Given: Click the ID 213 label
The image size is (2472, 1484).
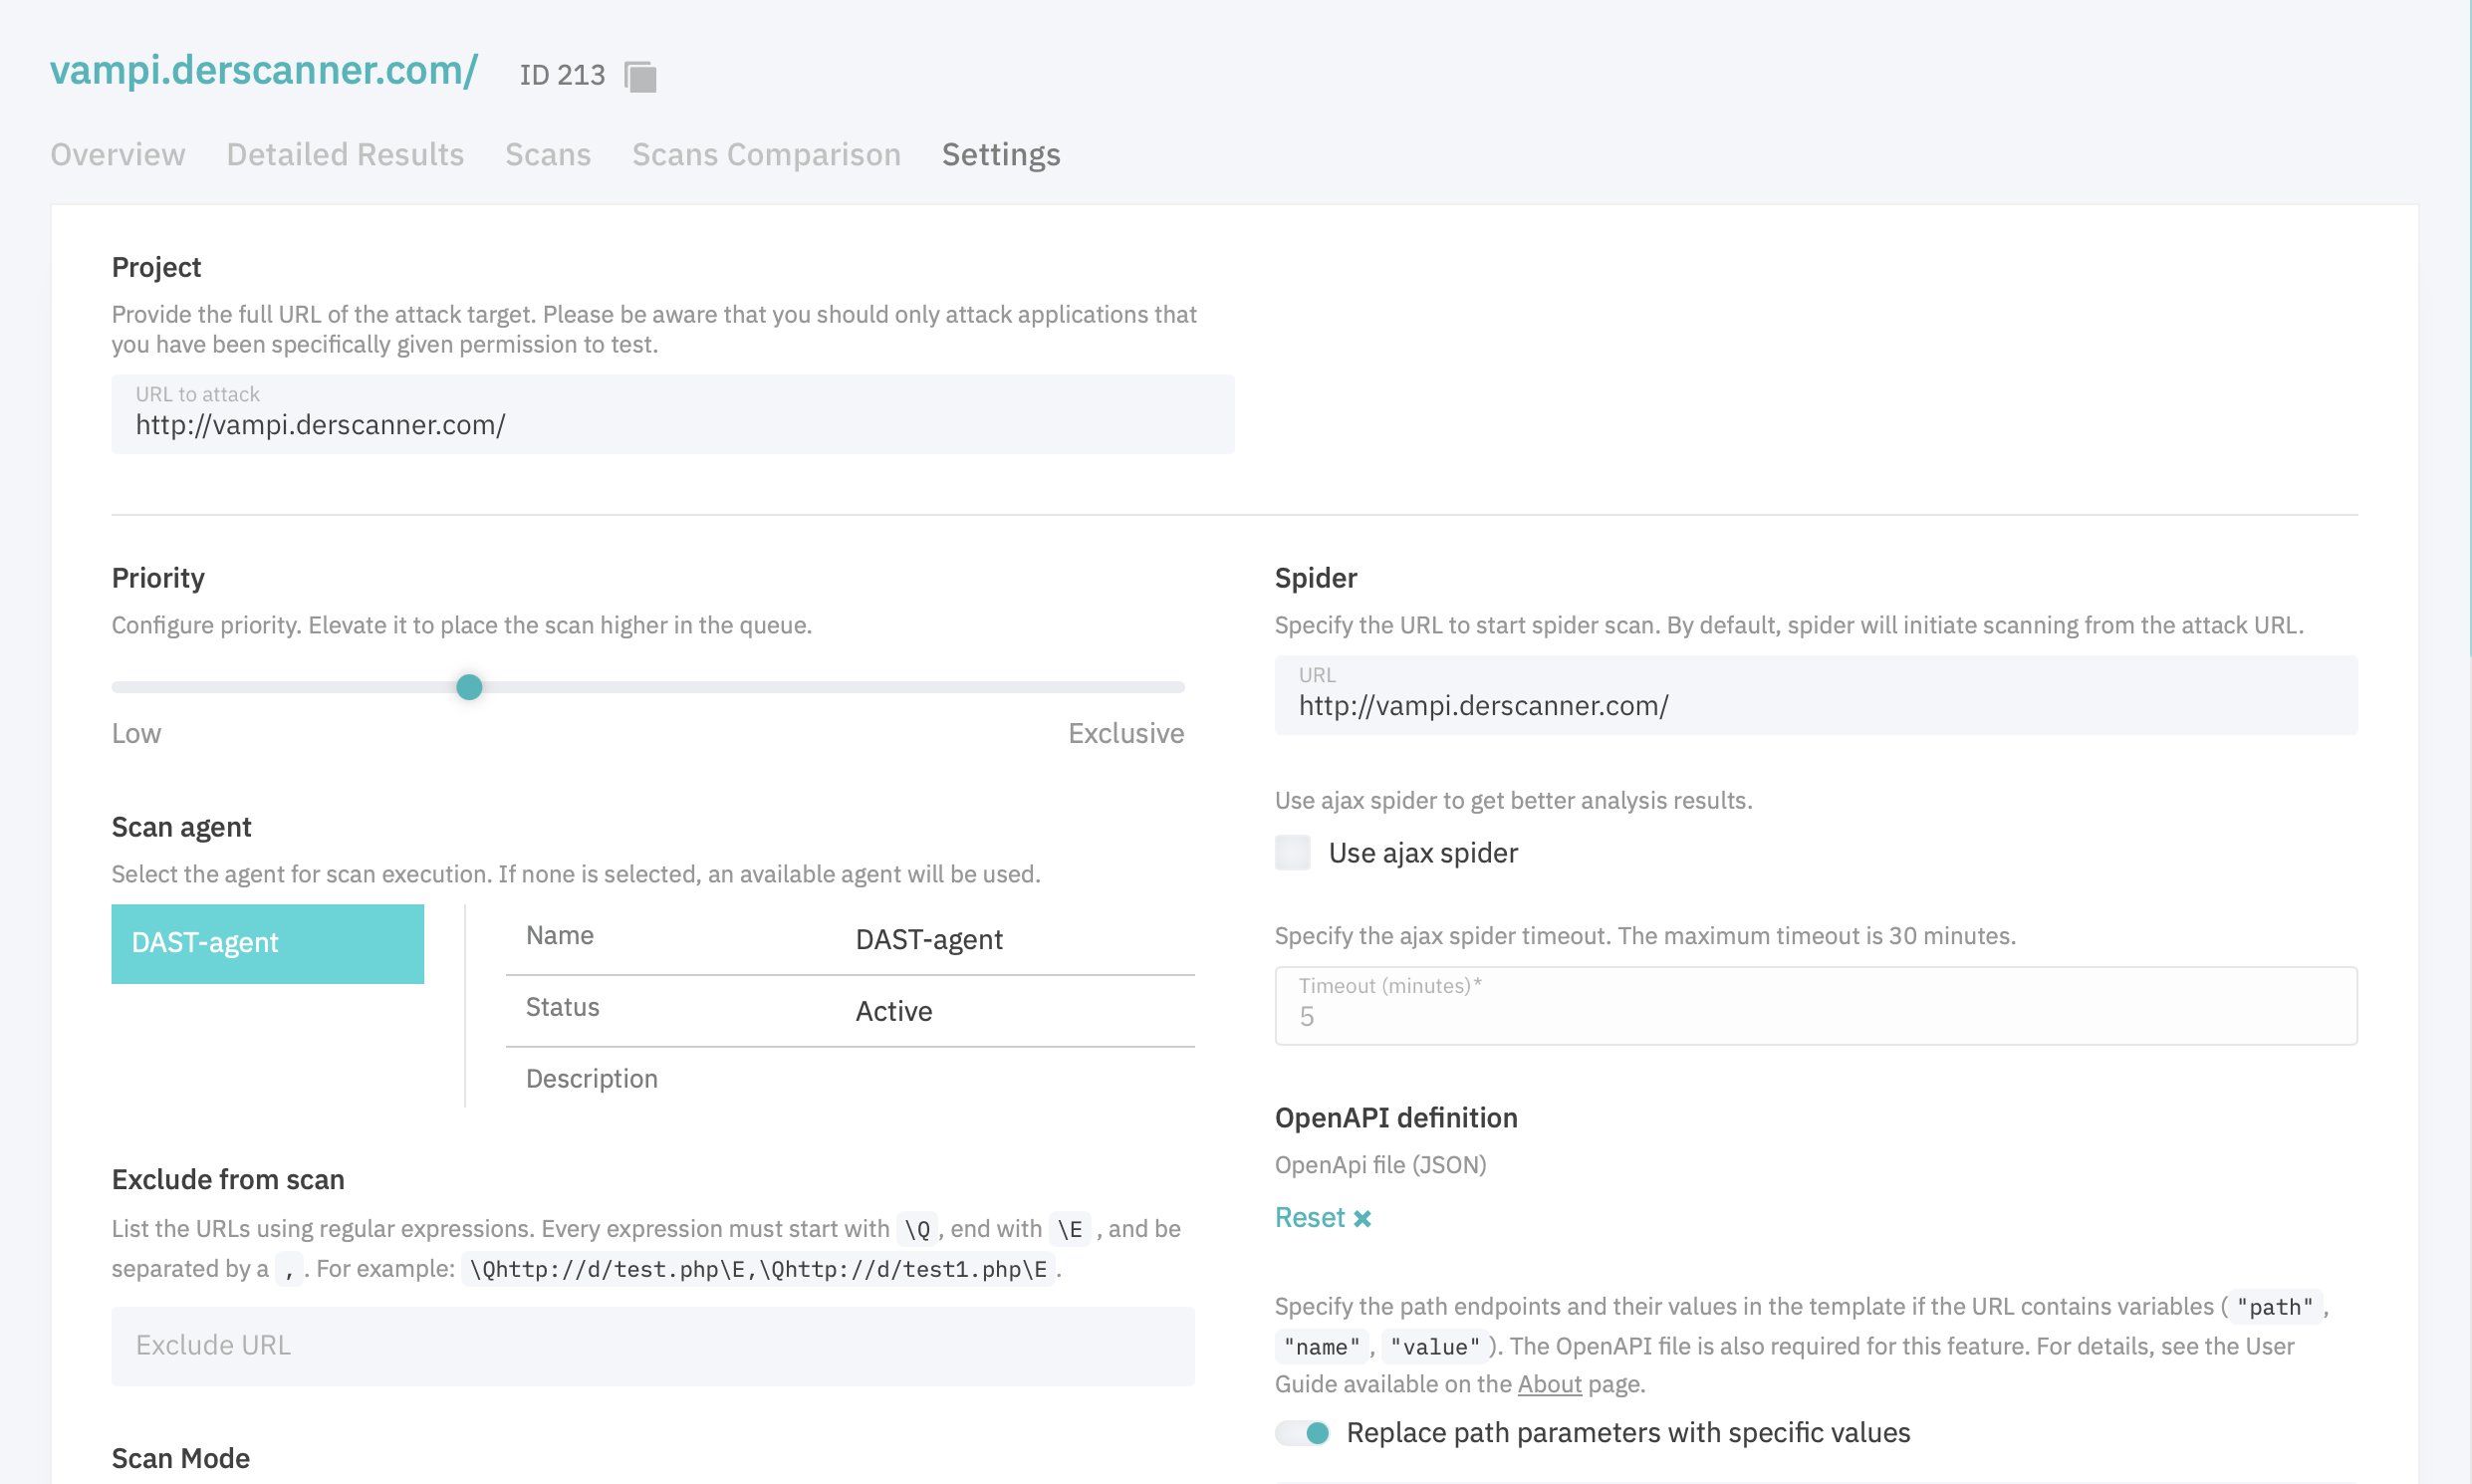Looking at the screenshot, I should tap(562, 75).
